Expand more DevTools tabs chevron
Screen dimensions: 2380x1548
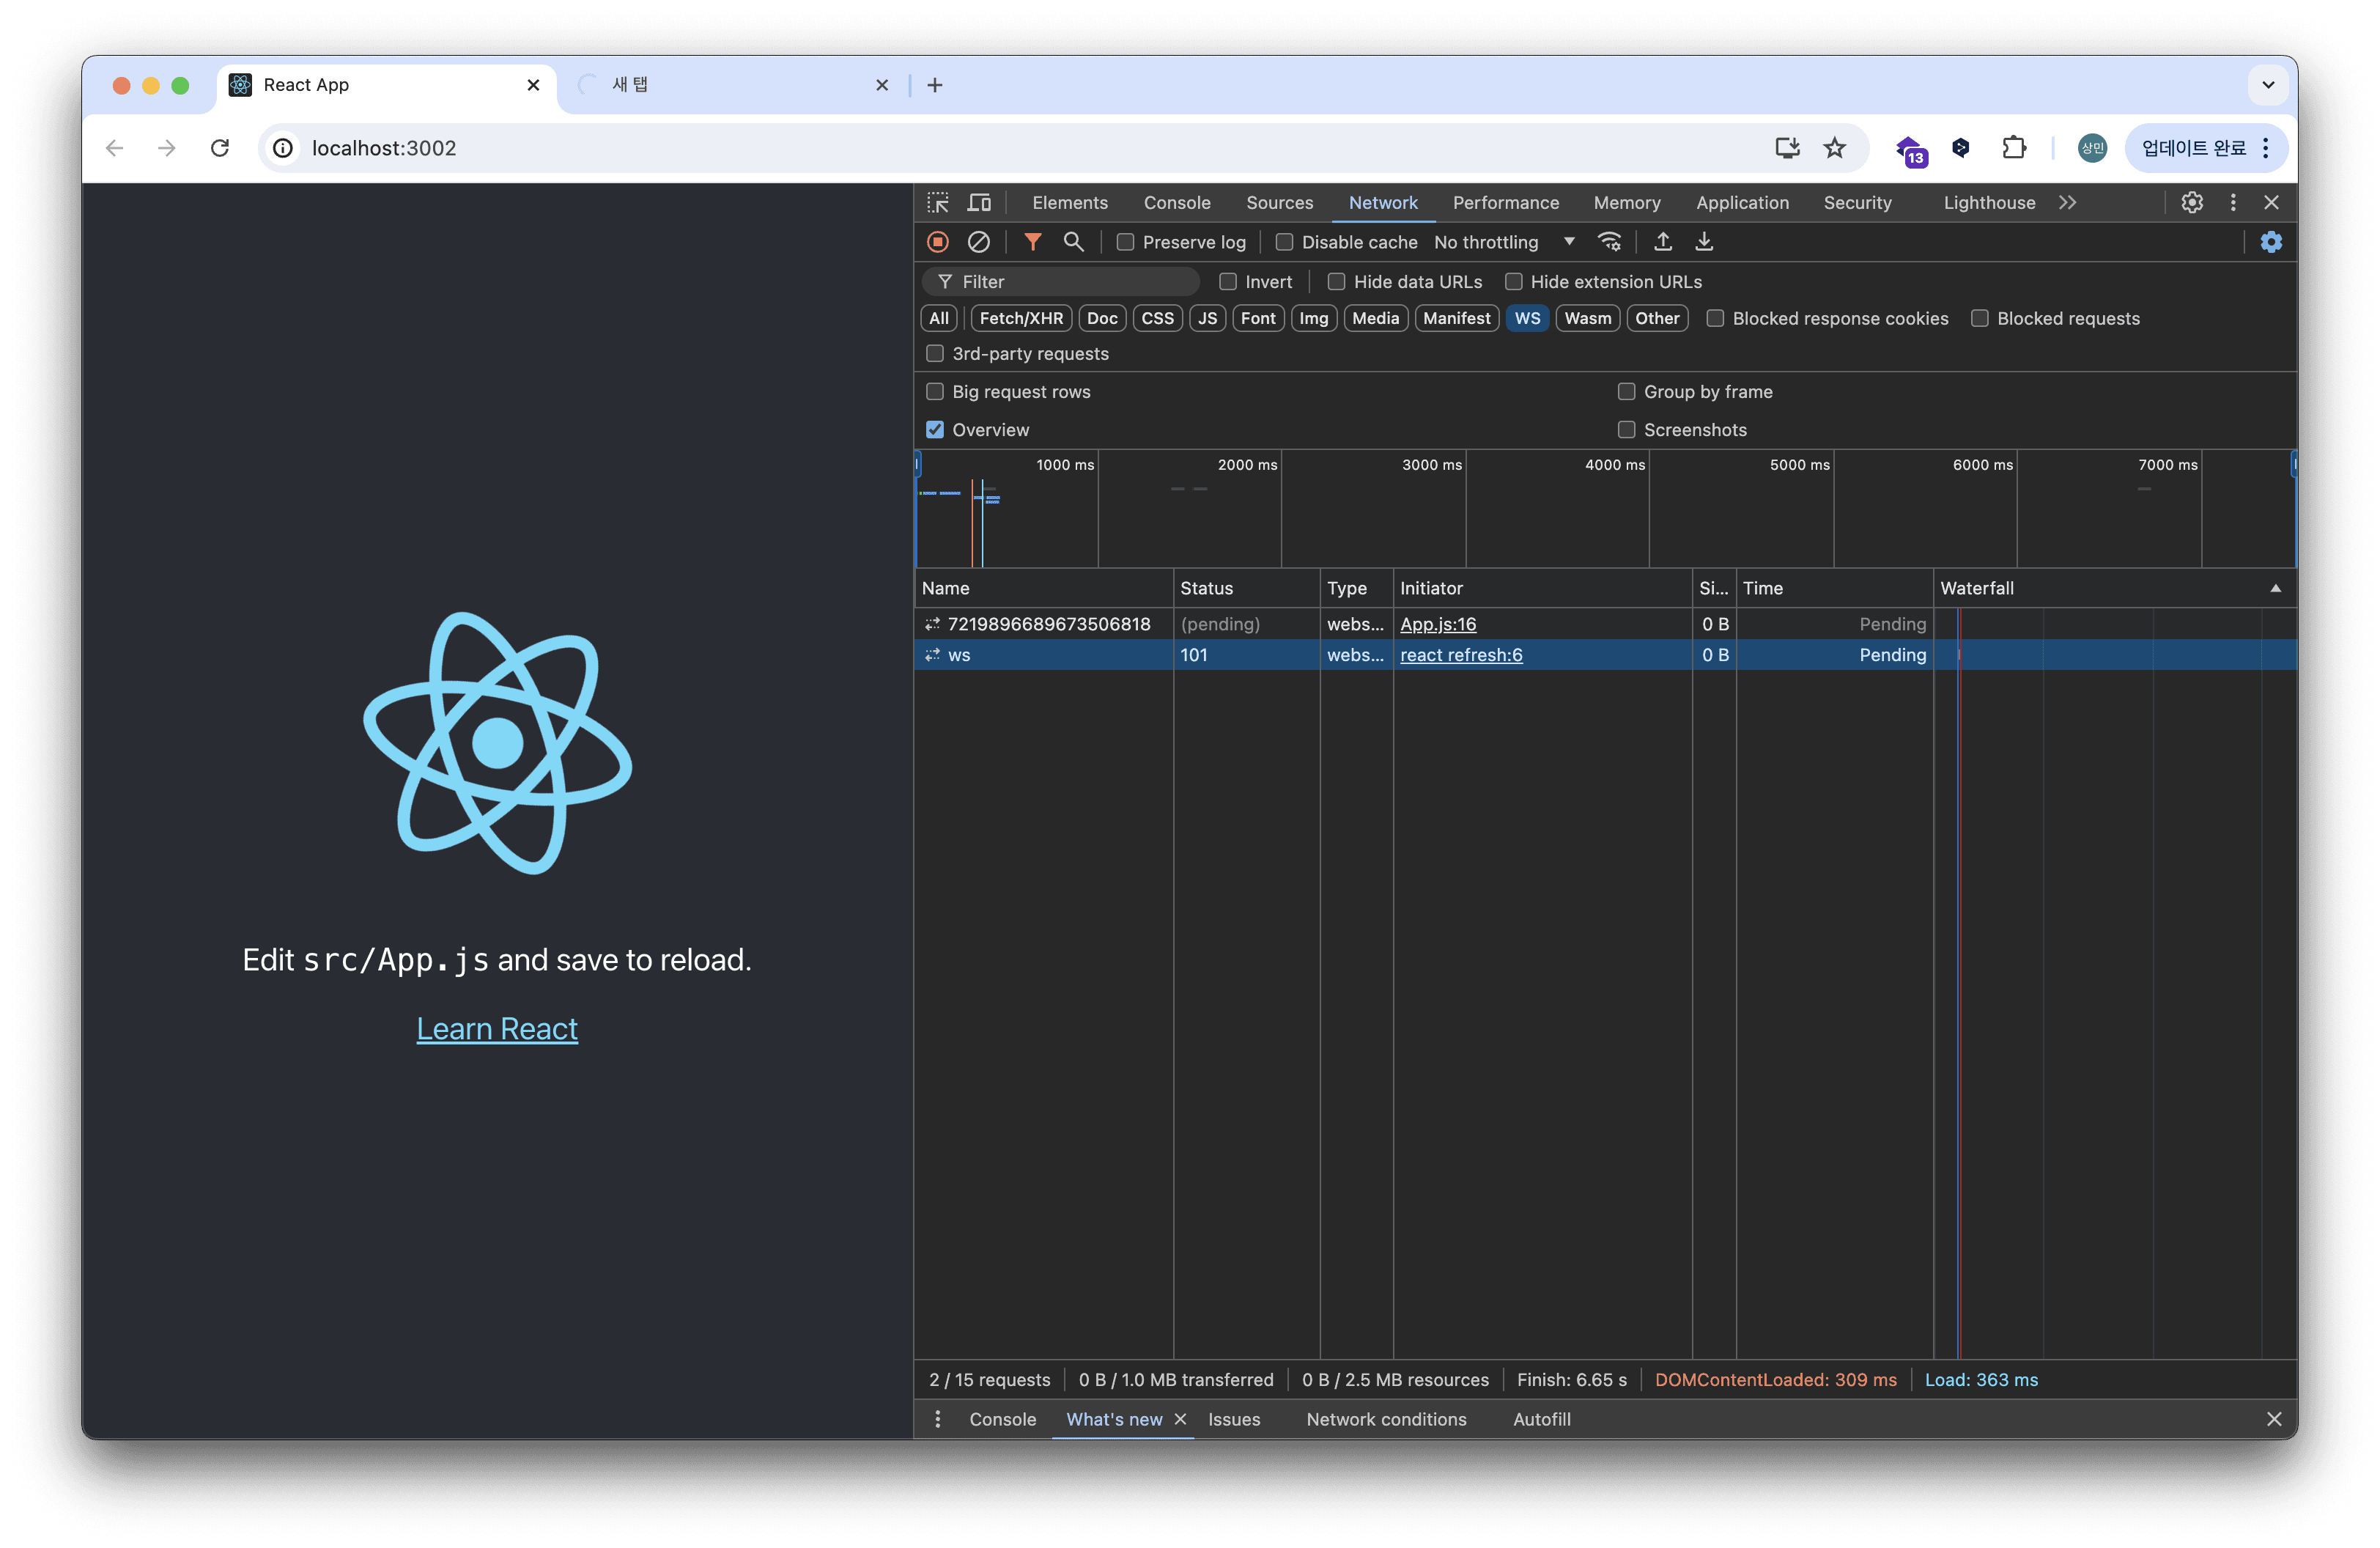(x=2068, y=203)
